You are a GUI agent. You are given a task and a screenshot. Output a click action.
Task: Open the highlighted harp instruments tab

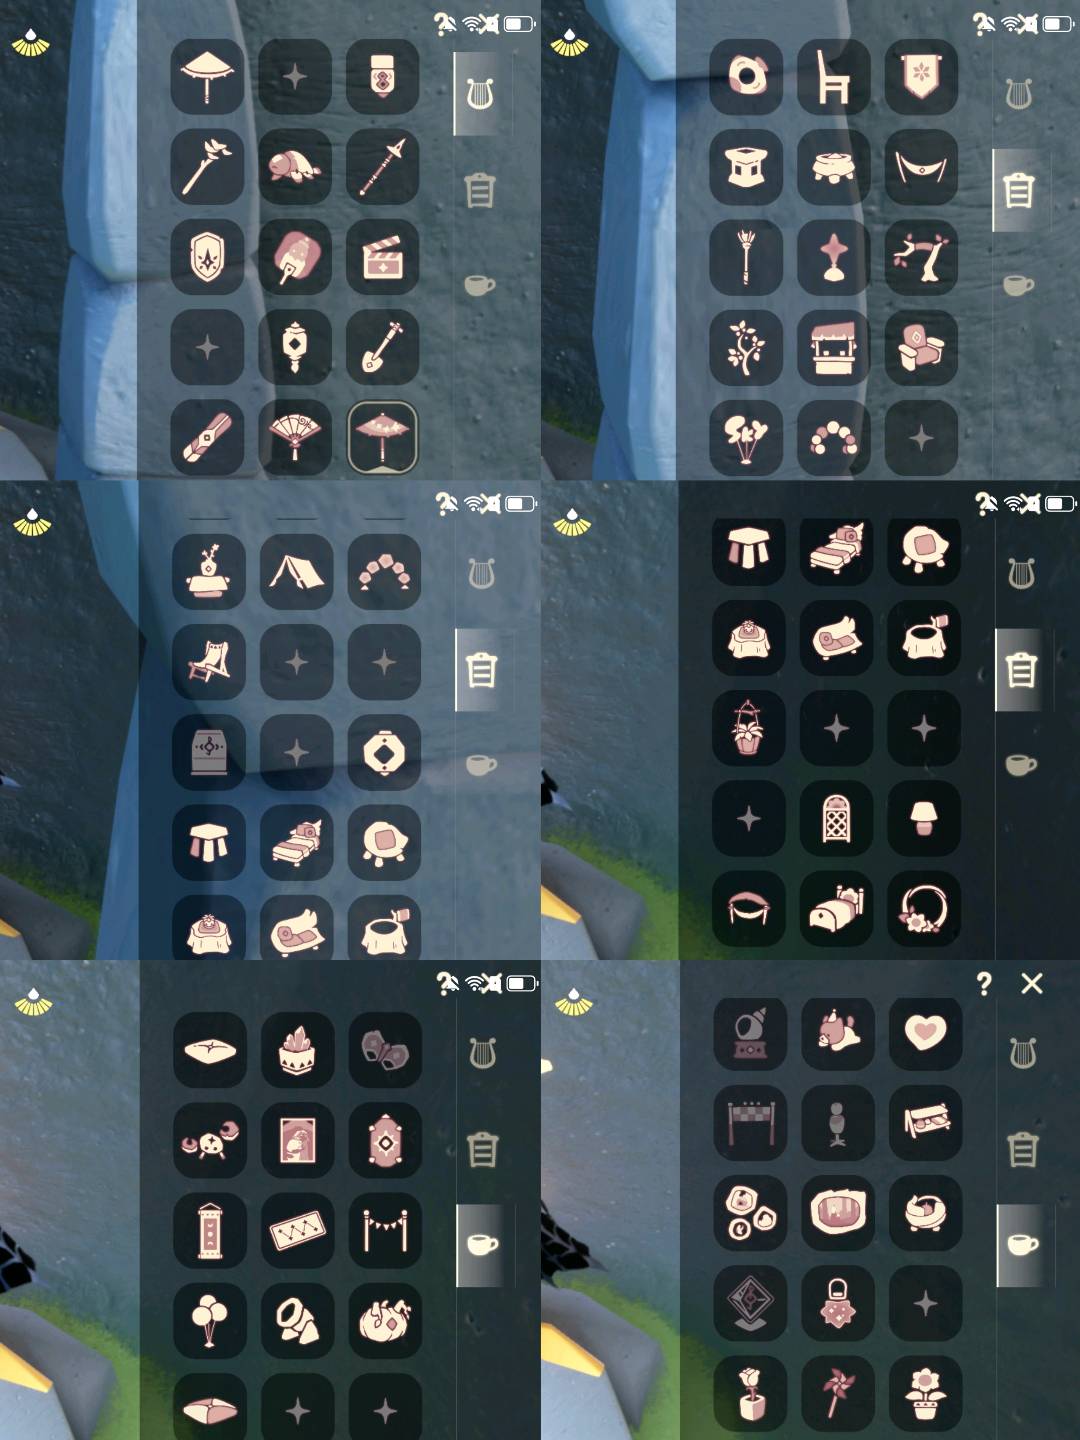point(481,95)
